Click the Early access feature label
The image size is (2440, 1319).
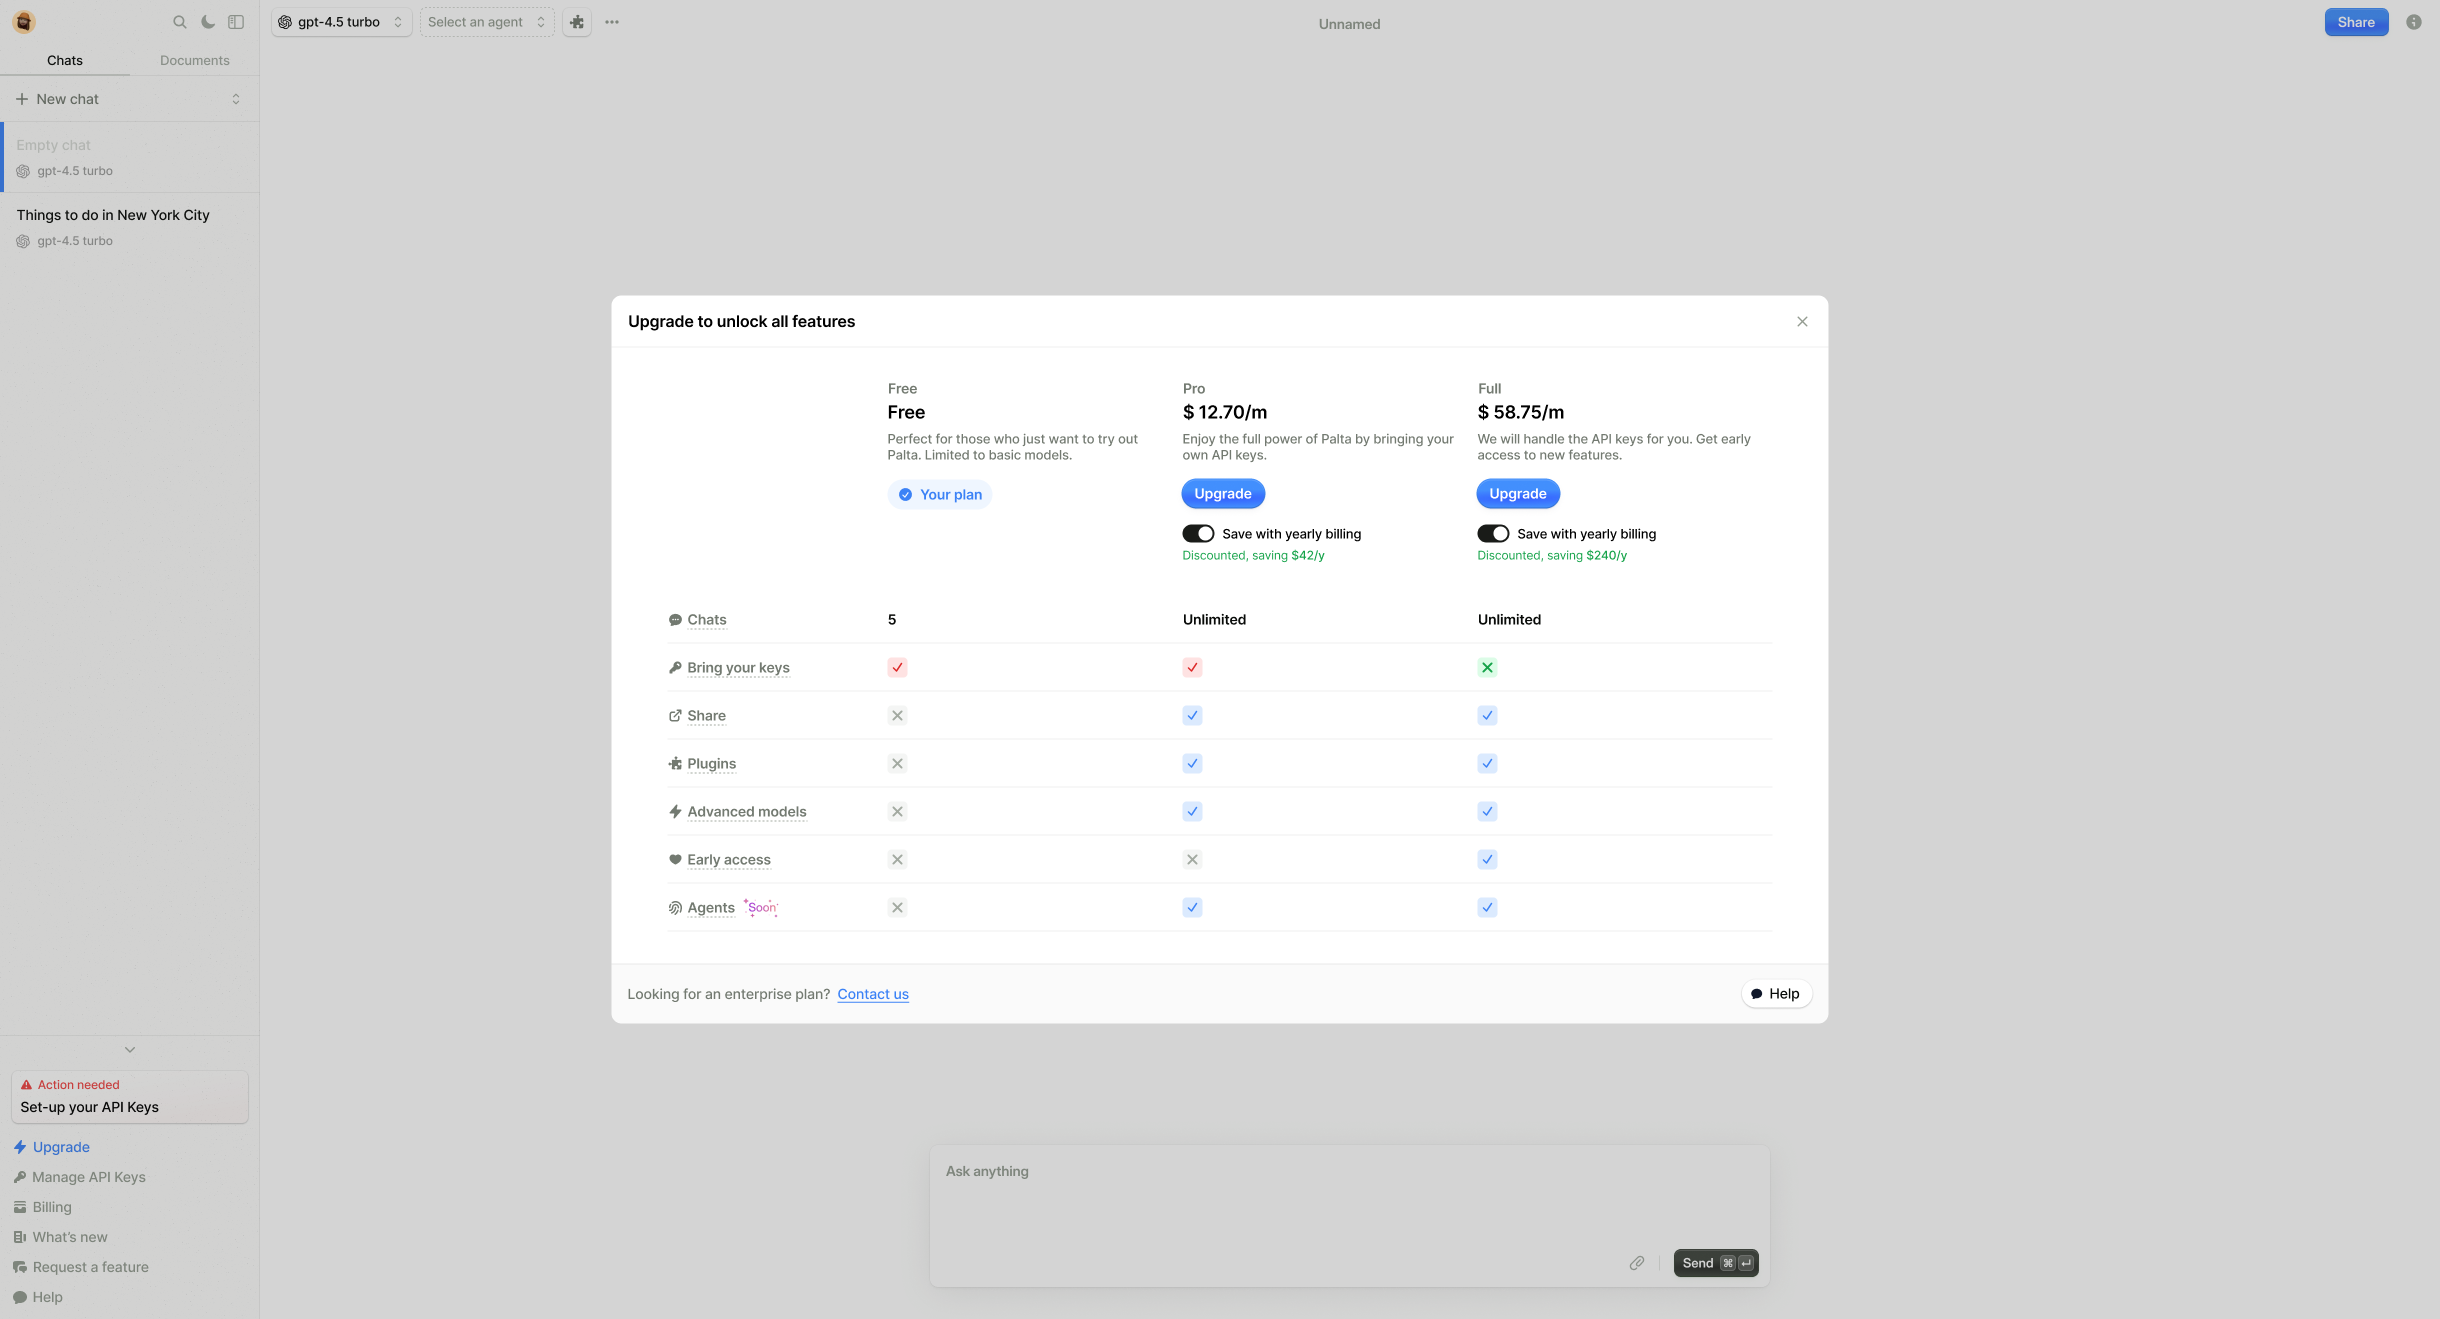point(728,860)
